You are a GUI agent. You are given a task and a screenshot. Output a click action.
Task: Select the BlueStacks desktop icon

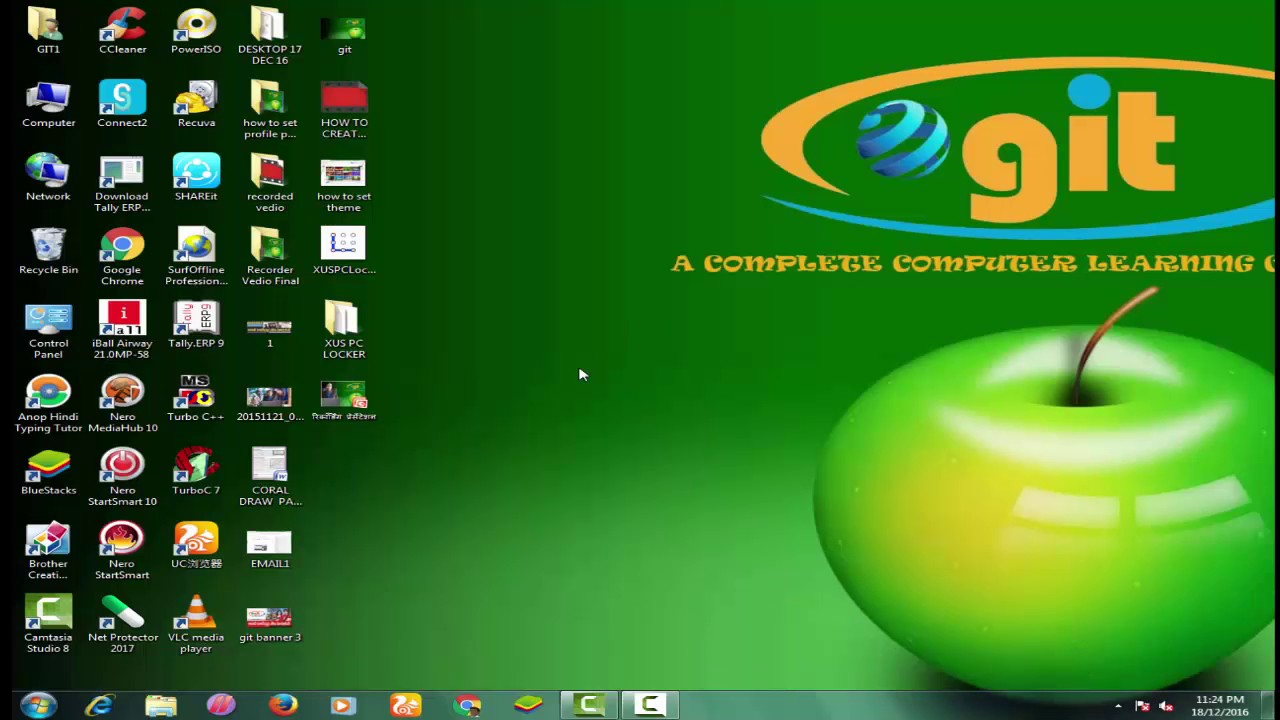(48, 472)
